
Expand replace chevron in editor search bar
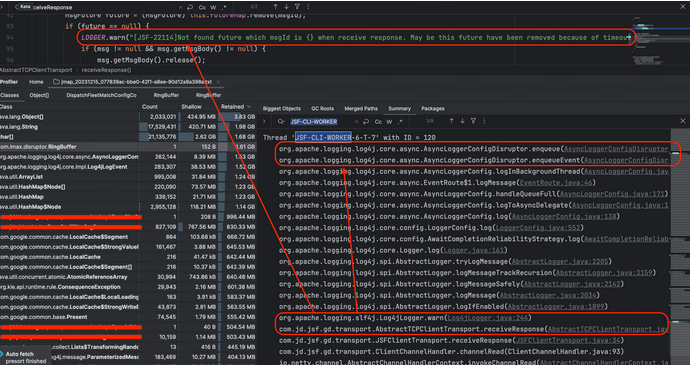click(x=3, y=7)
